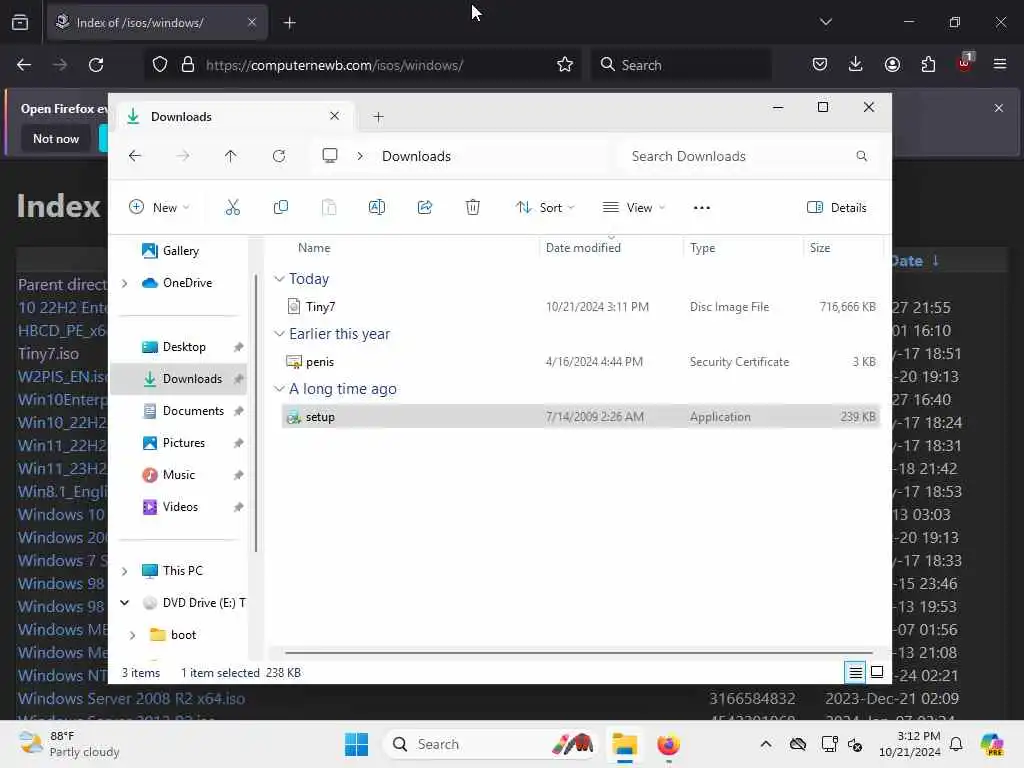Open the See more three-dots menu

701,208
